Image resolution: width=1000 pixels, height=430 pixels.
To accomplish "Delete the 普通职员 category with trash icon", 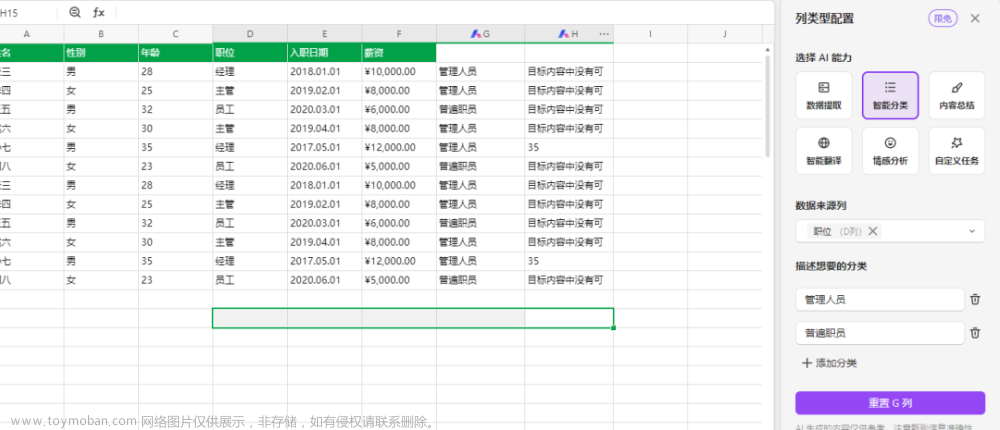I will point(974,333).
